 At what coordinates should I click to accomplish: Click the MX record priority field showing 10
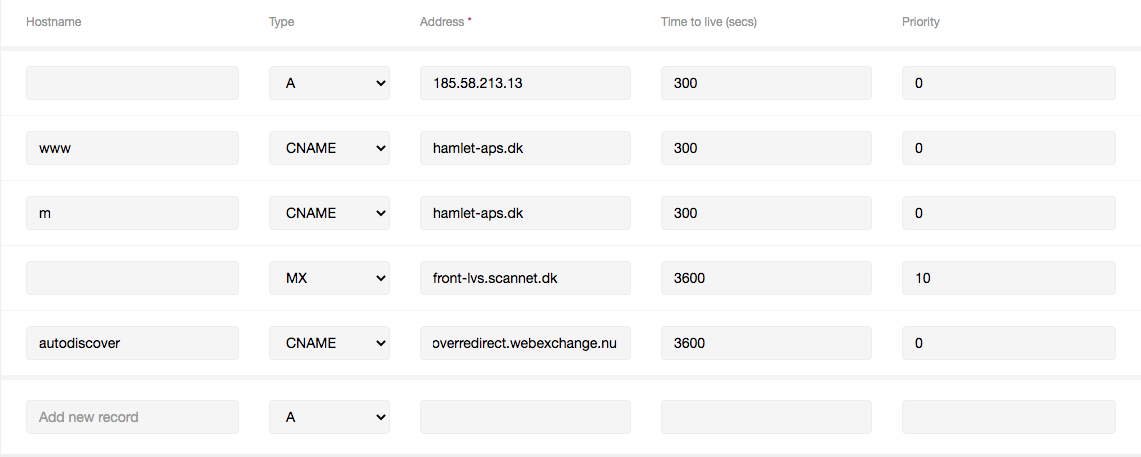pos(1009,278)
